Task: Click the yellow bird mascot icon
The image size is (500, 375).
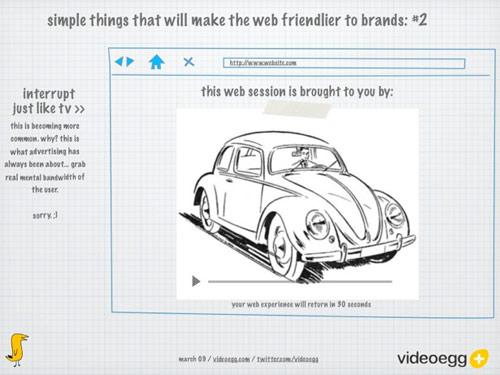Action: (17, 349)
